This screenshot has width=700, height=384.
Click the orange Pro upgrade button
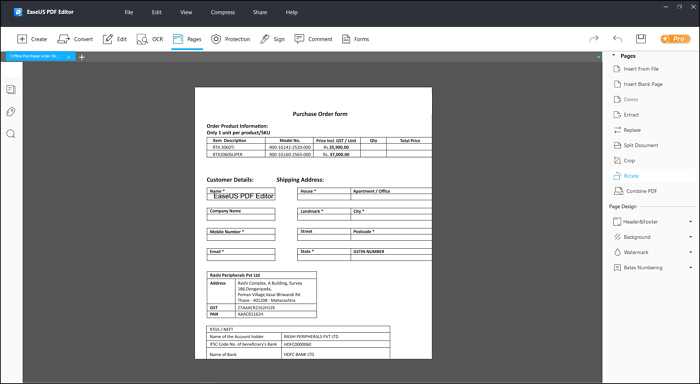point(675,39)
